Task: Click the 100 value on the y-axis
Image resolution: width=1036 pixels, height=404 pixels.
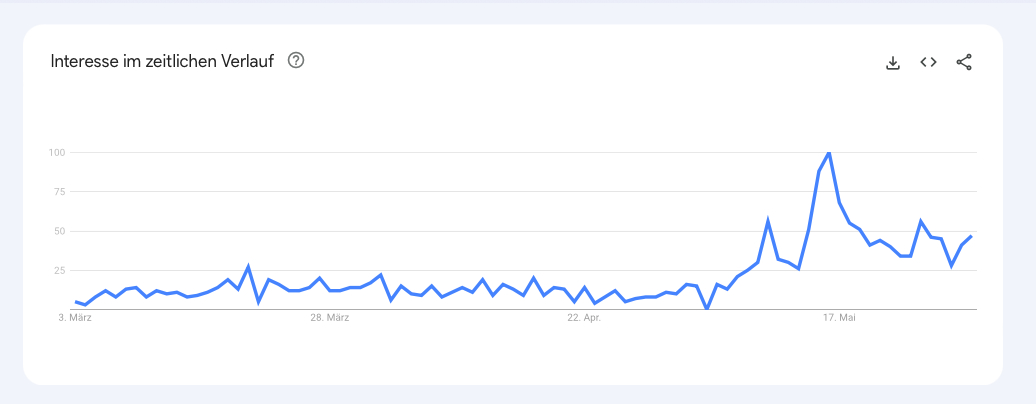Action: (56, 153)
